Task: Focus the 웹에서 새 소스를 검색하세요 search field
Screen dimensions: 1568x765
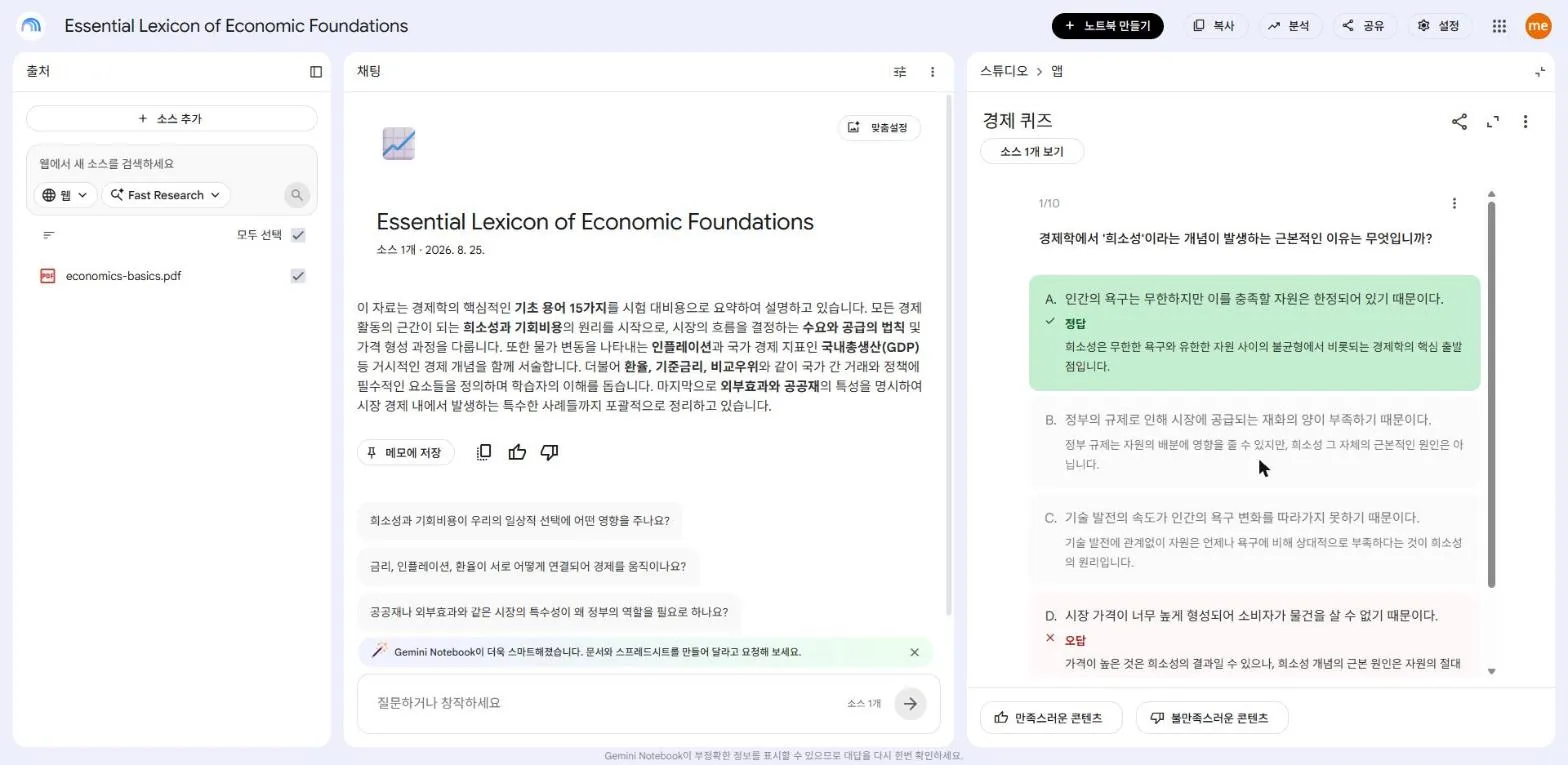Action: 171,164
